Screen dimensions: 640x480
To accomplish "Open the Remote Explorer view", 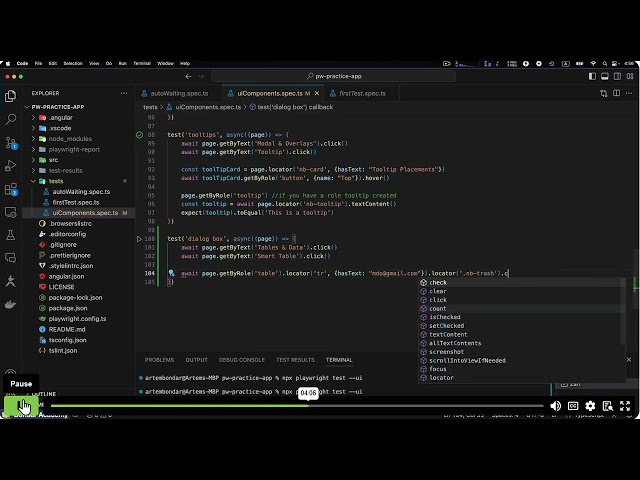I will [11, 212].
